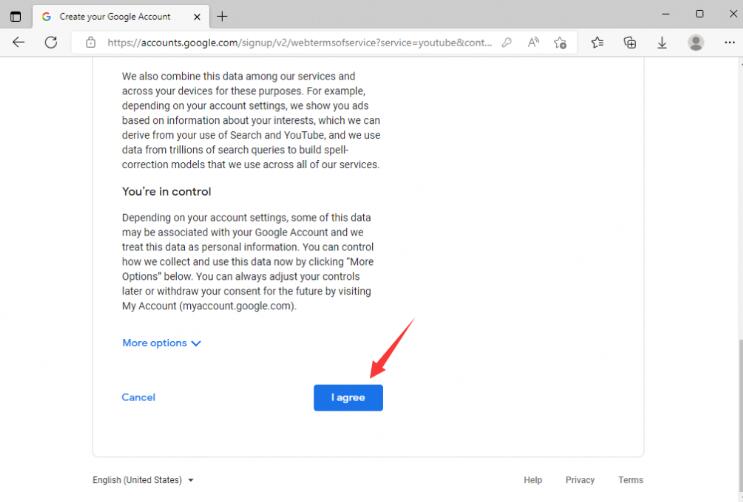
Task: Open Downloads arrow icon
Action: [x=662, y=43]
